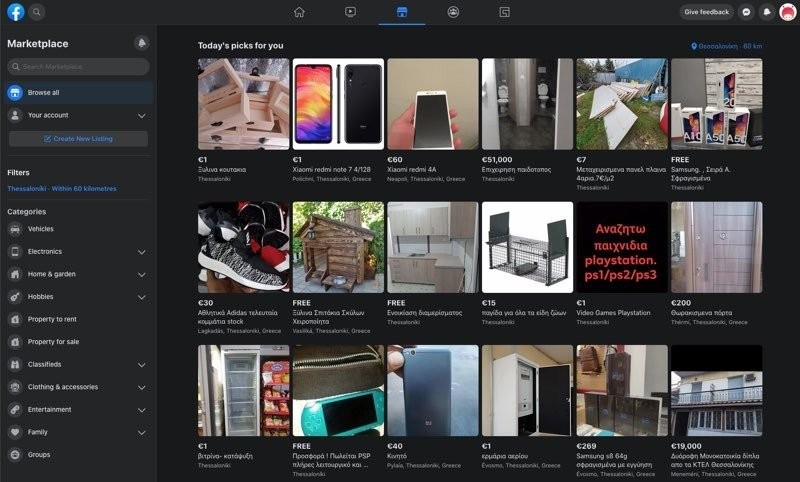Click the Give feedback button
This screenshot has height=482, width=800.
tap(707, 12)
